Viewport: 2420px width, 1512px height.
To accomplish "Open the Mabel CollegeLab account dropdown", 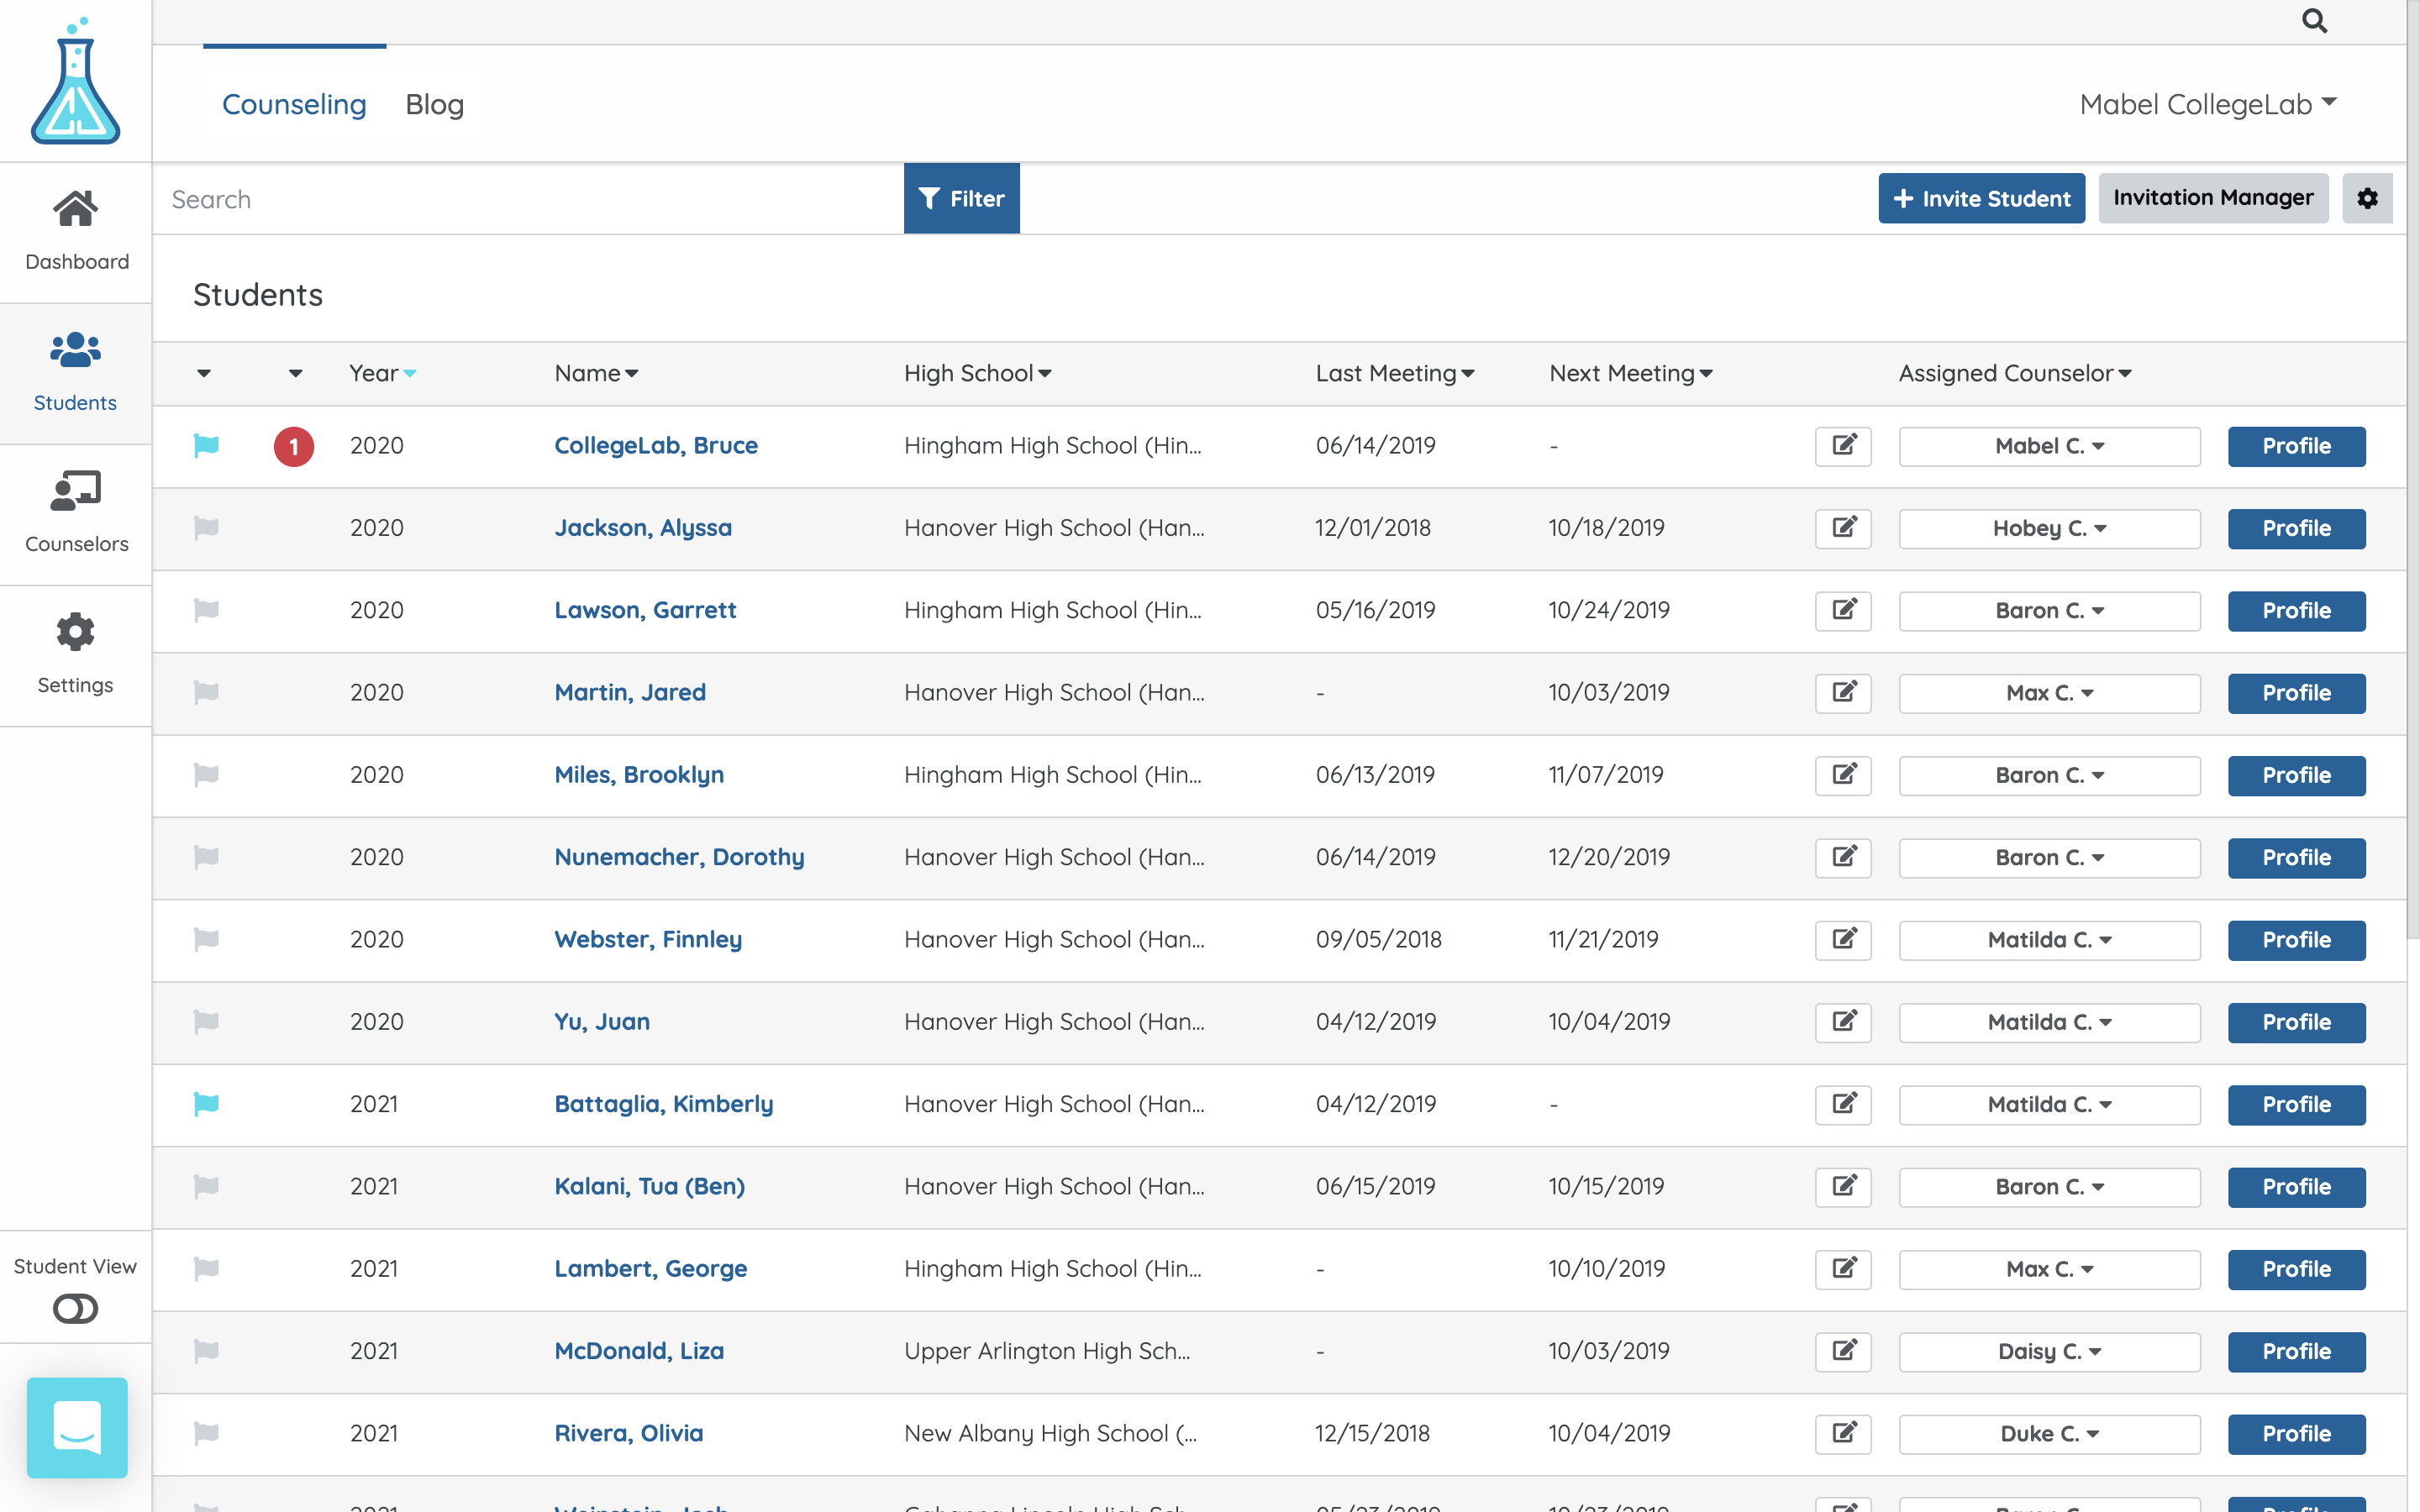I will coord(2207,104).
